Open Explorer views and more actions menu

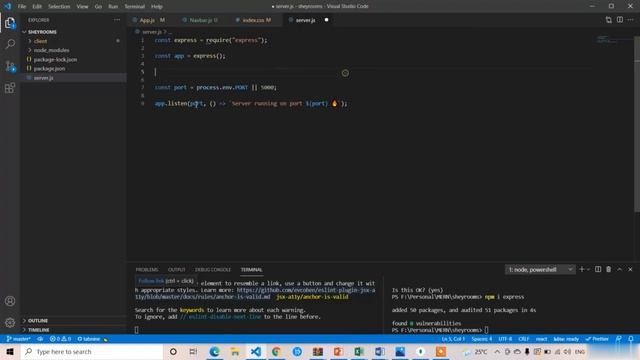pos(117,20)
